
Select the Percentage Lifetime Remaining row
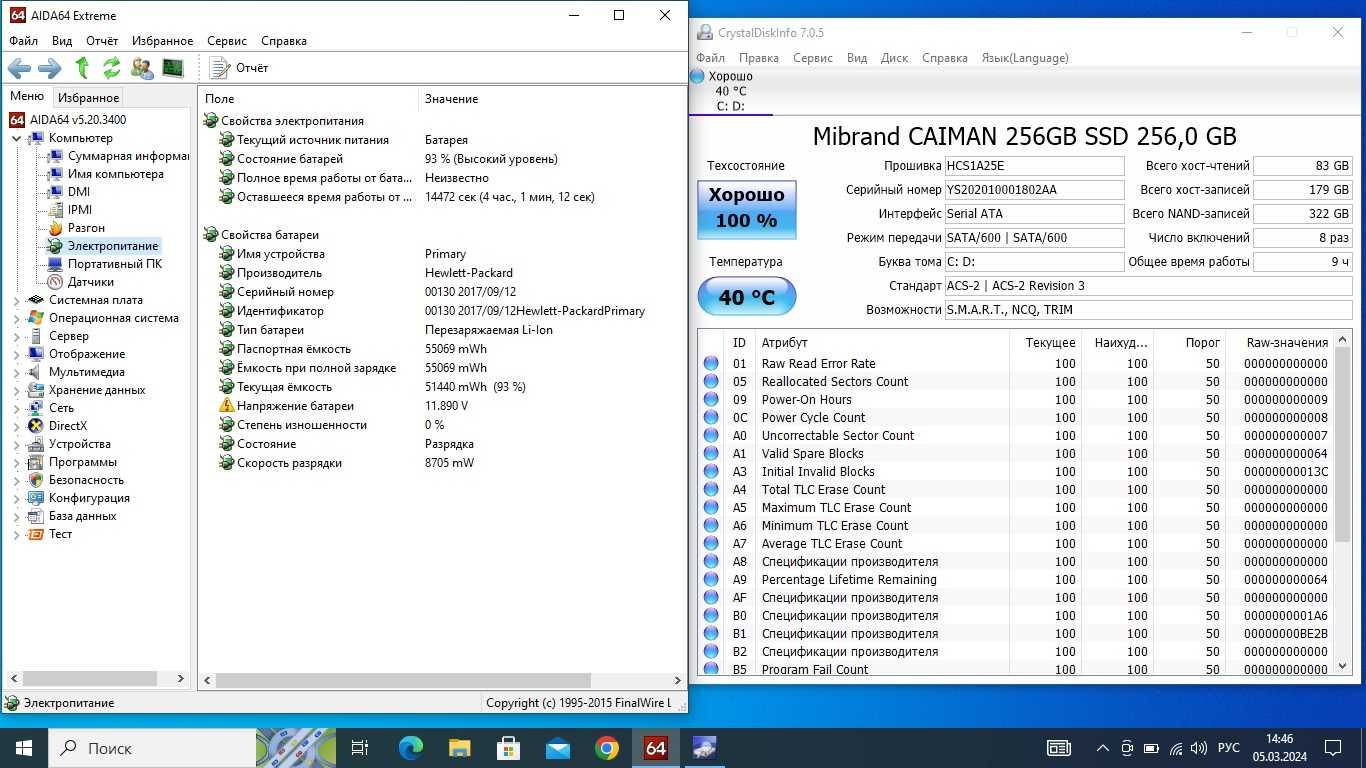[1016, 580]
